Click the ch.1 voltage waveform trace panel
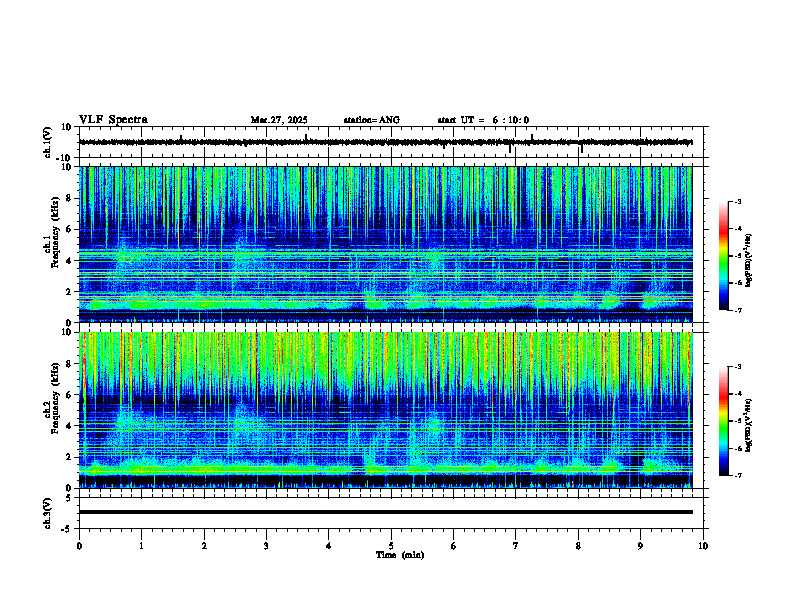Image resolution: width=792 pixels, height=612 pixels. click(x=393, y=142)
